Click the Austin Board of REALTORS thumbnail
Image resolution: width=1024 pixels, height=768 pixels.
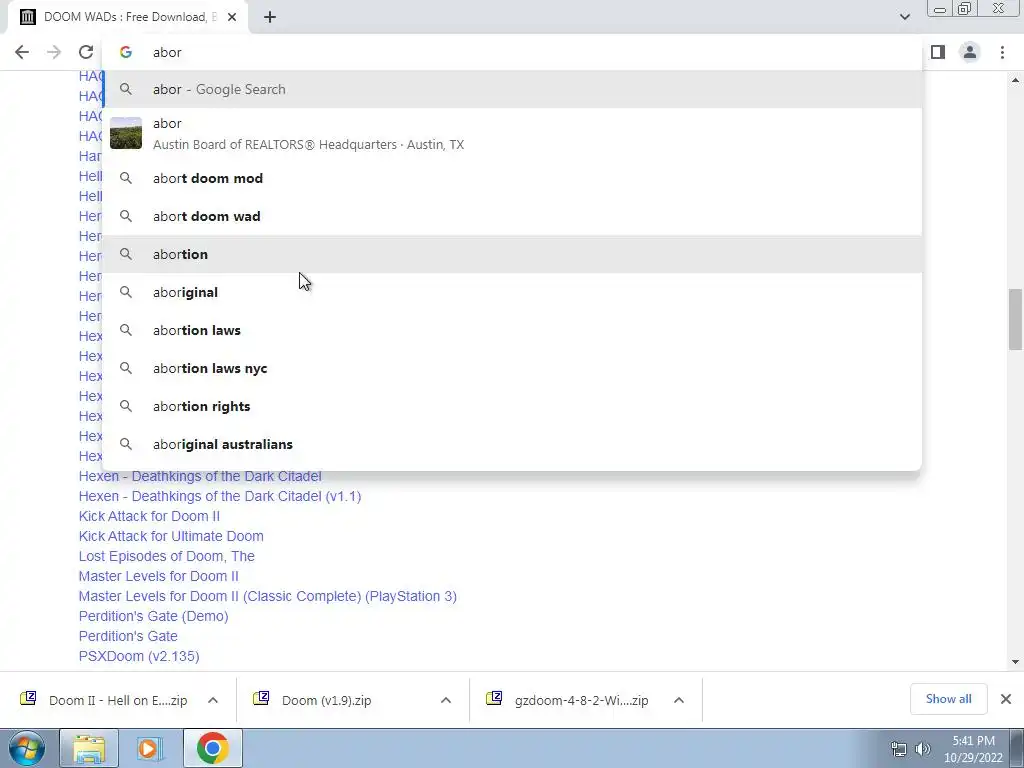coord(126,133)
